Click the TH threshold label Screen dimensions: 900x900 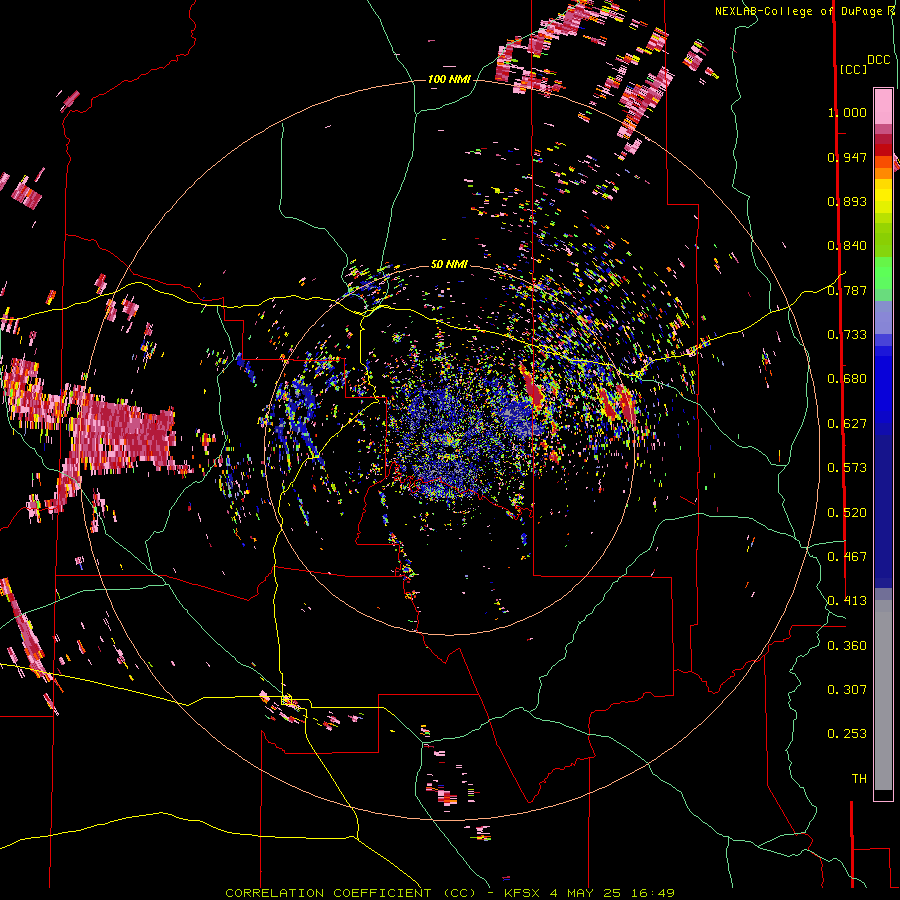[x=859, y=779]
